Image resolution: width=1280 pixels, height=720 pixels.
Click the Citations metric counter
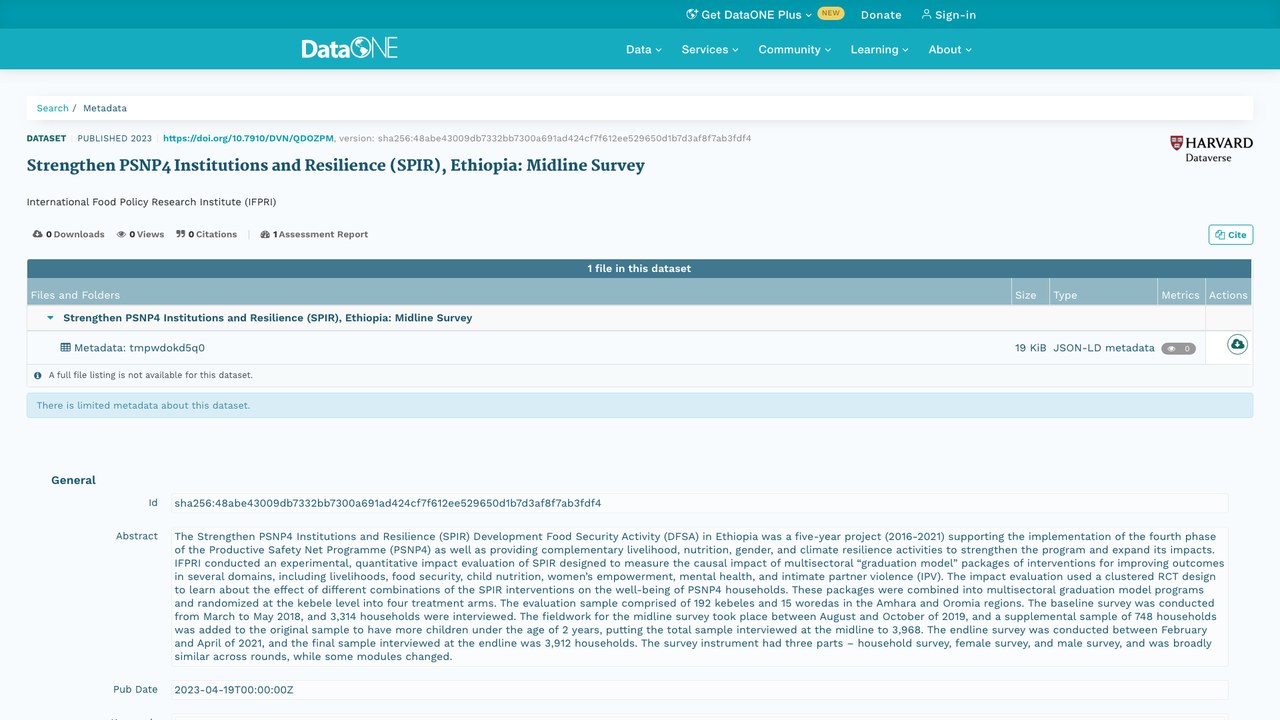tap(206, 234)
